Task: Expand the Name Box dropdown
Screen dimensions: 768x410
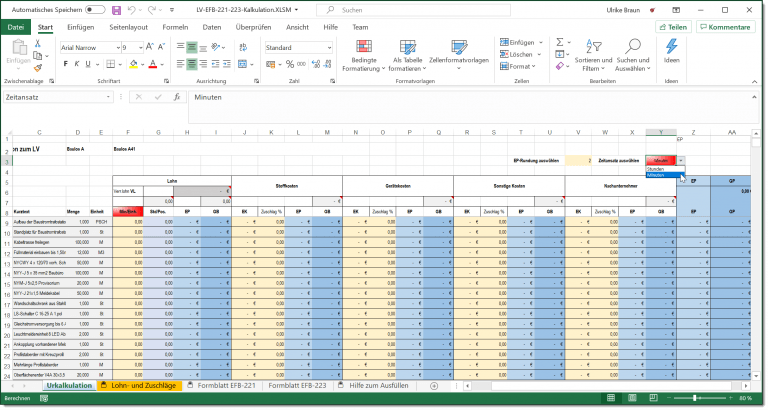Action: point(108,97)
